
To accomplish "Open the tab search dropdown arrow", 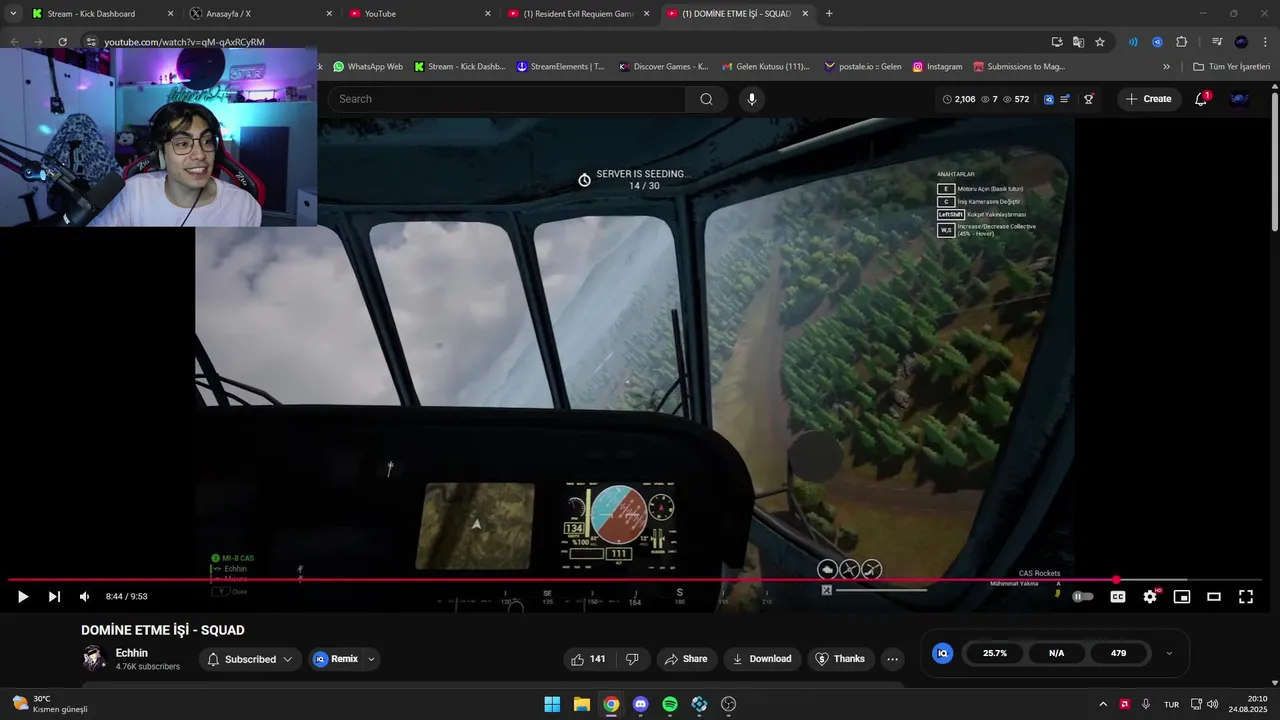I will [x=13, y=13].
